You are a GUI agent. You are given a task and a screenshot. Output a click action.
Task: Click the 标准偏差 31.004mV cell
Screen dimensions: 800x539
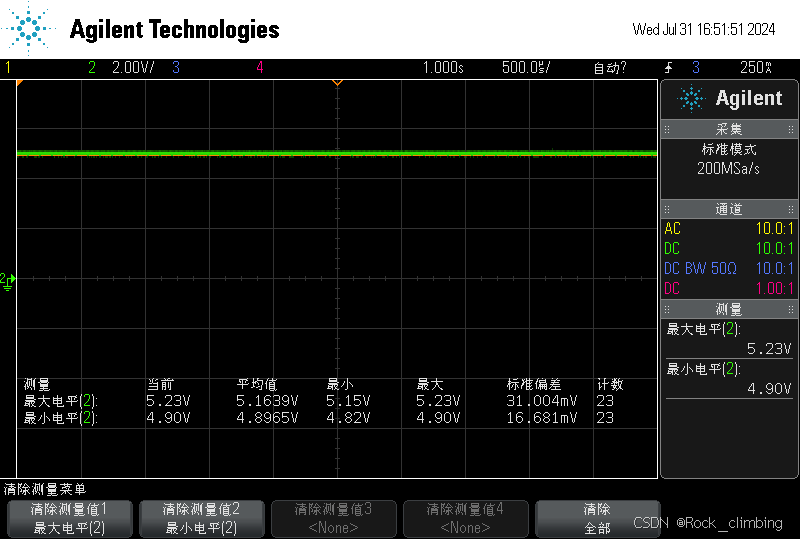click(541, 401)
